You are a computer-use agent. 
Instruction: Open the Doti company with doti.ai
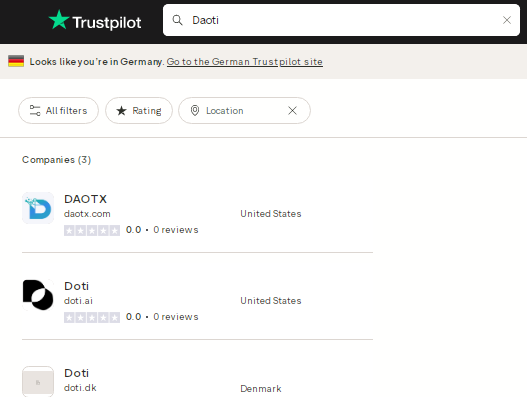point(76,286)
